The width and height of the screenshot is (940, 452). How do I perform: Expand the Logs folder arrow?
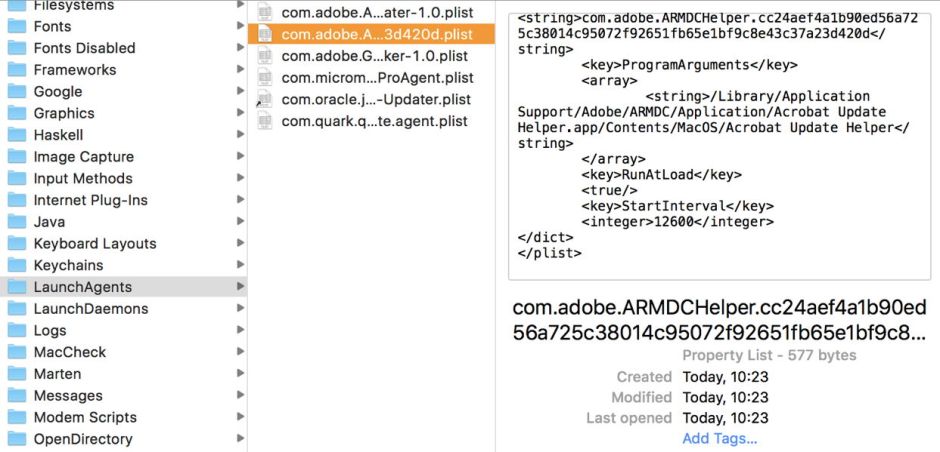tap(240, 330)
